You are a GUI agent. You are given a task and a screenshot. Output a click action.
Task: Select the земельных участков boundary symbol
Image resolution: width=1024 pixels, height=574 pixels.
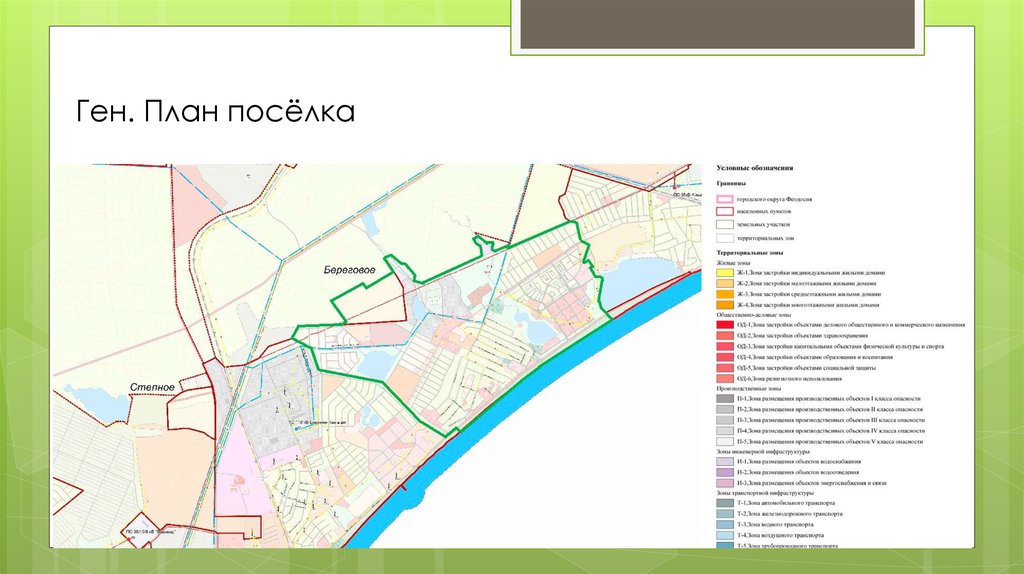click(x=725, y=226)
